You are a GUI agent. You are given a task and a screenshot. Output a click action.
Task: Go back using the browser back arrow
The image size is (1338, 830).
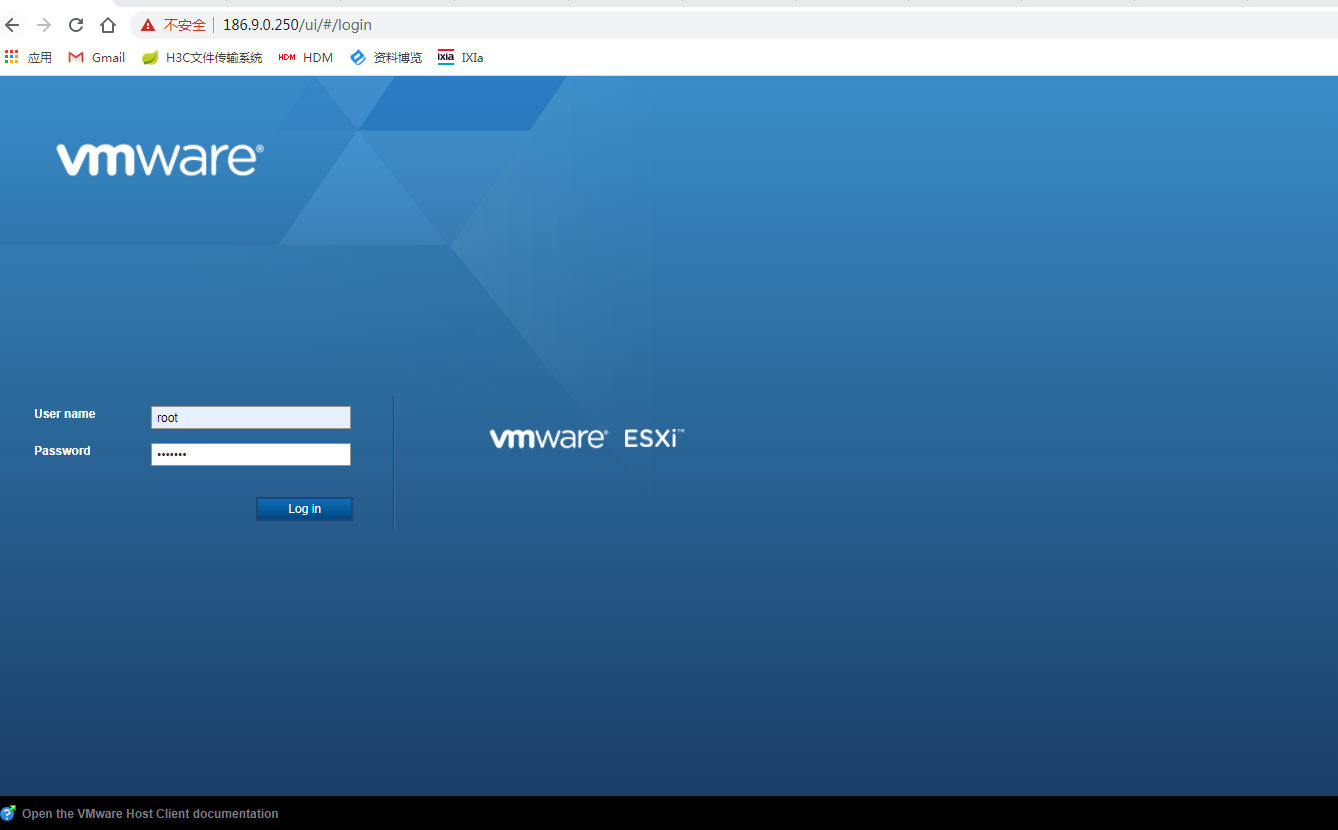pos(12,25)
